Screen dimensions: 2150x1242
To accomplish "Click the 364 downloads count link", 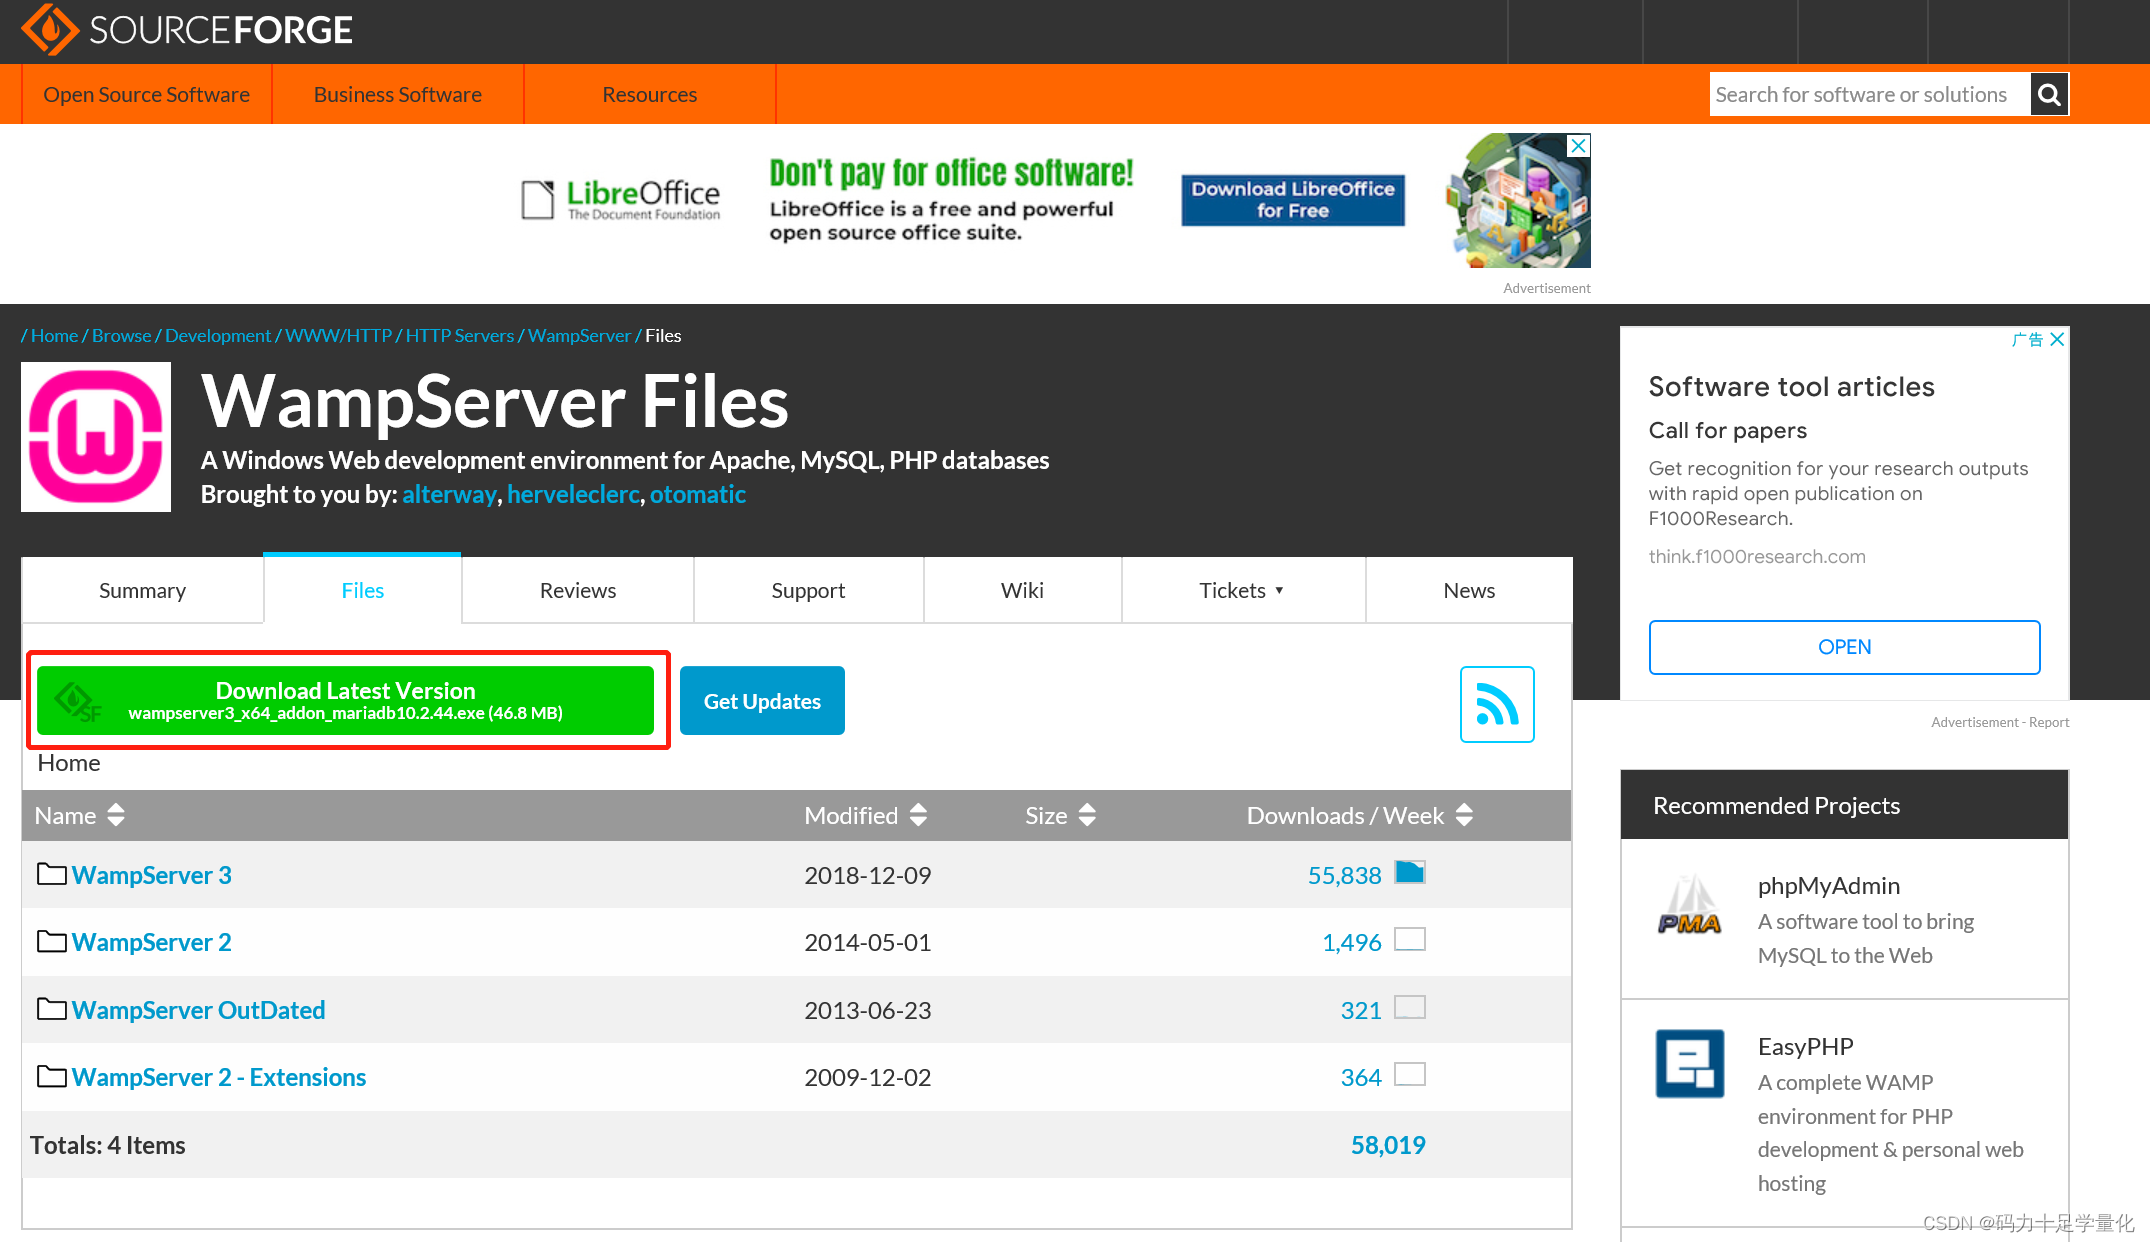I will click(1361, 1077).
